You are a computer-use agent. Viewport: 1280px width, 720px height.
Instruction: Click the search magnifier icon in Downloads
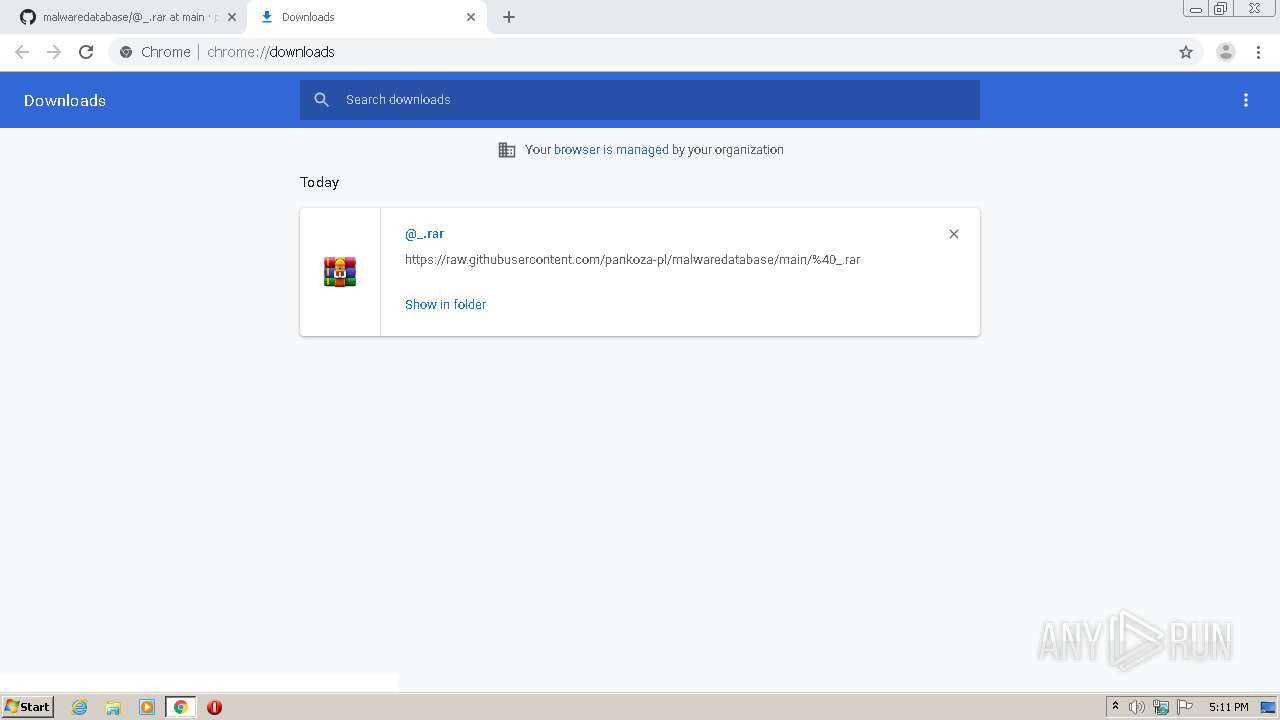click(321, 100)
